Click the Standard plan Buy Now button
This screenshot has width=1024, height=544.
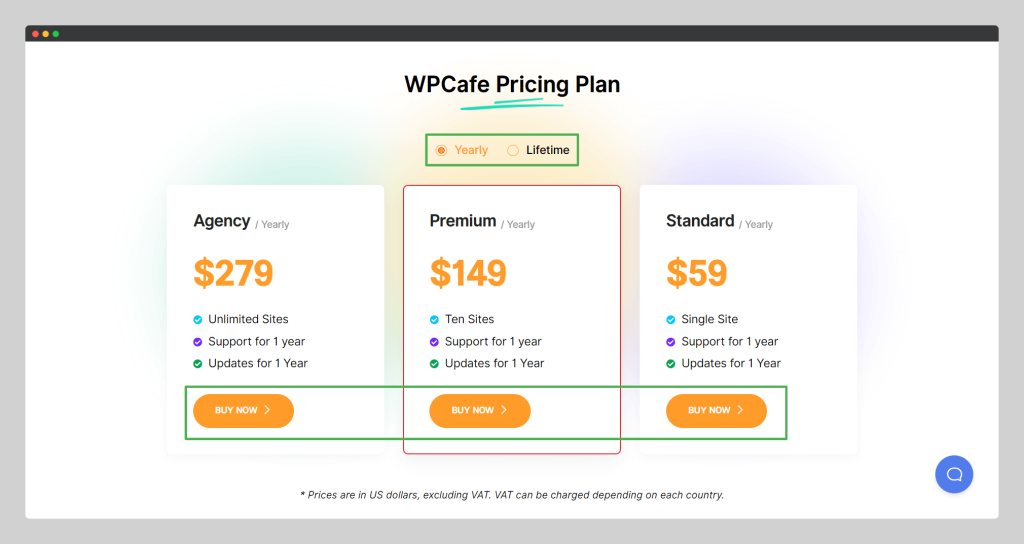[716, 411]
